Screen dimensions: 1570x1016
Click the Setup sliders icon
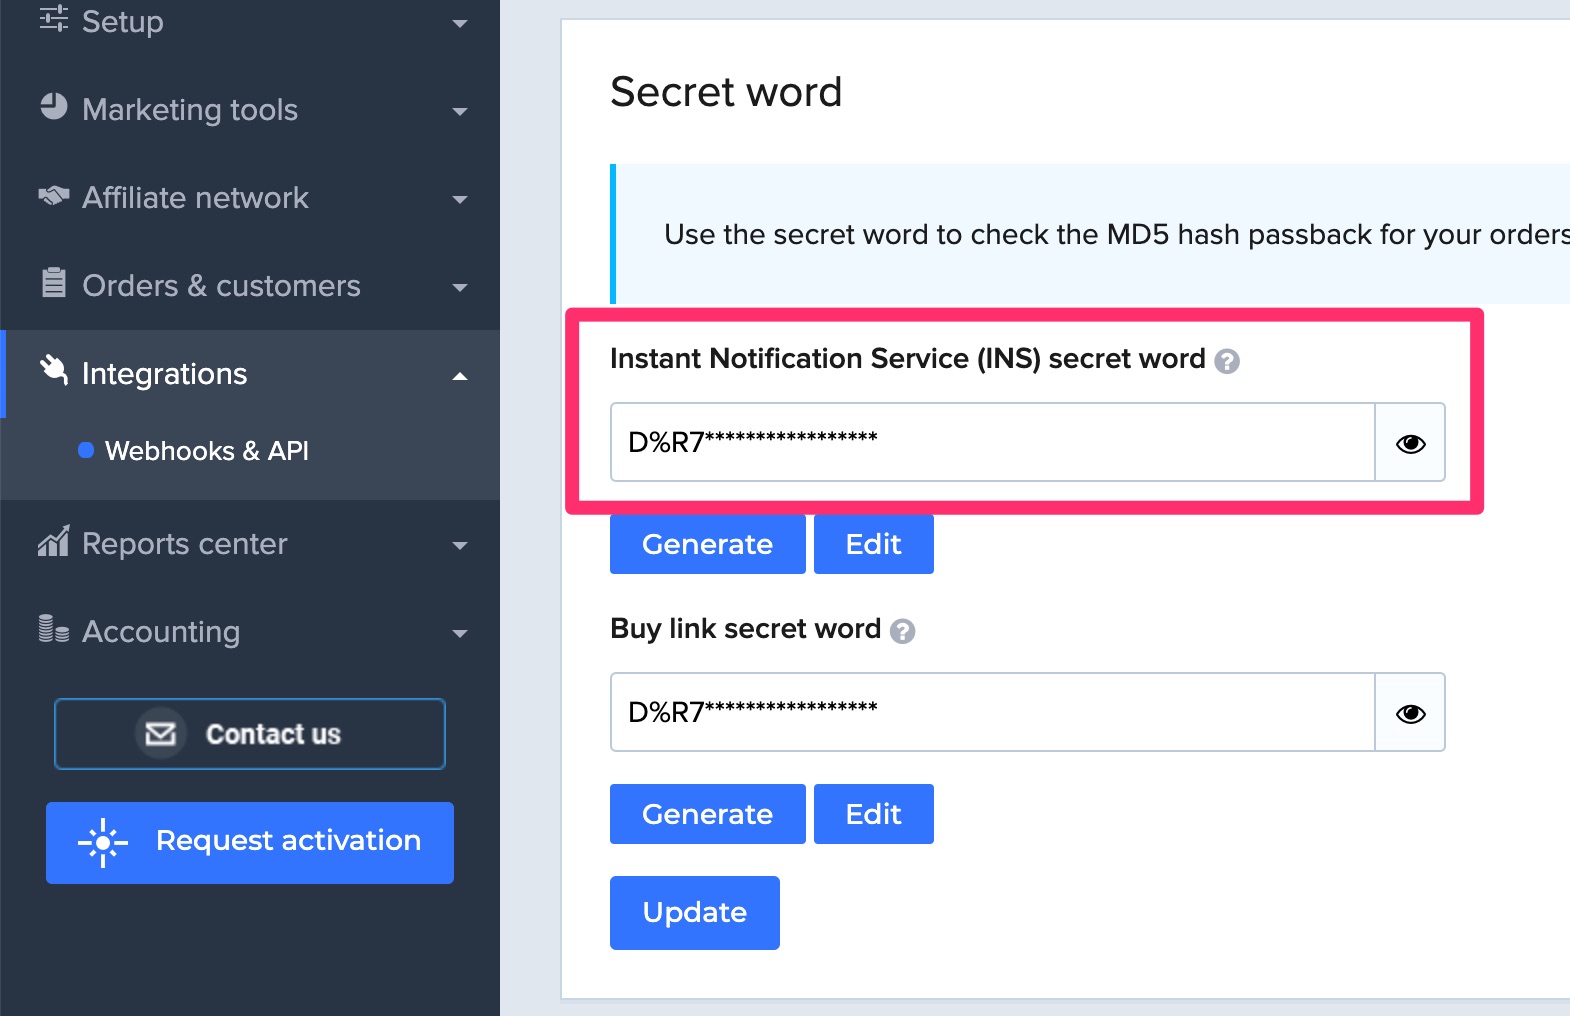click(x=54, y=18)
